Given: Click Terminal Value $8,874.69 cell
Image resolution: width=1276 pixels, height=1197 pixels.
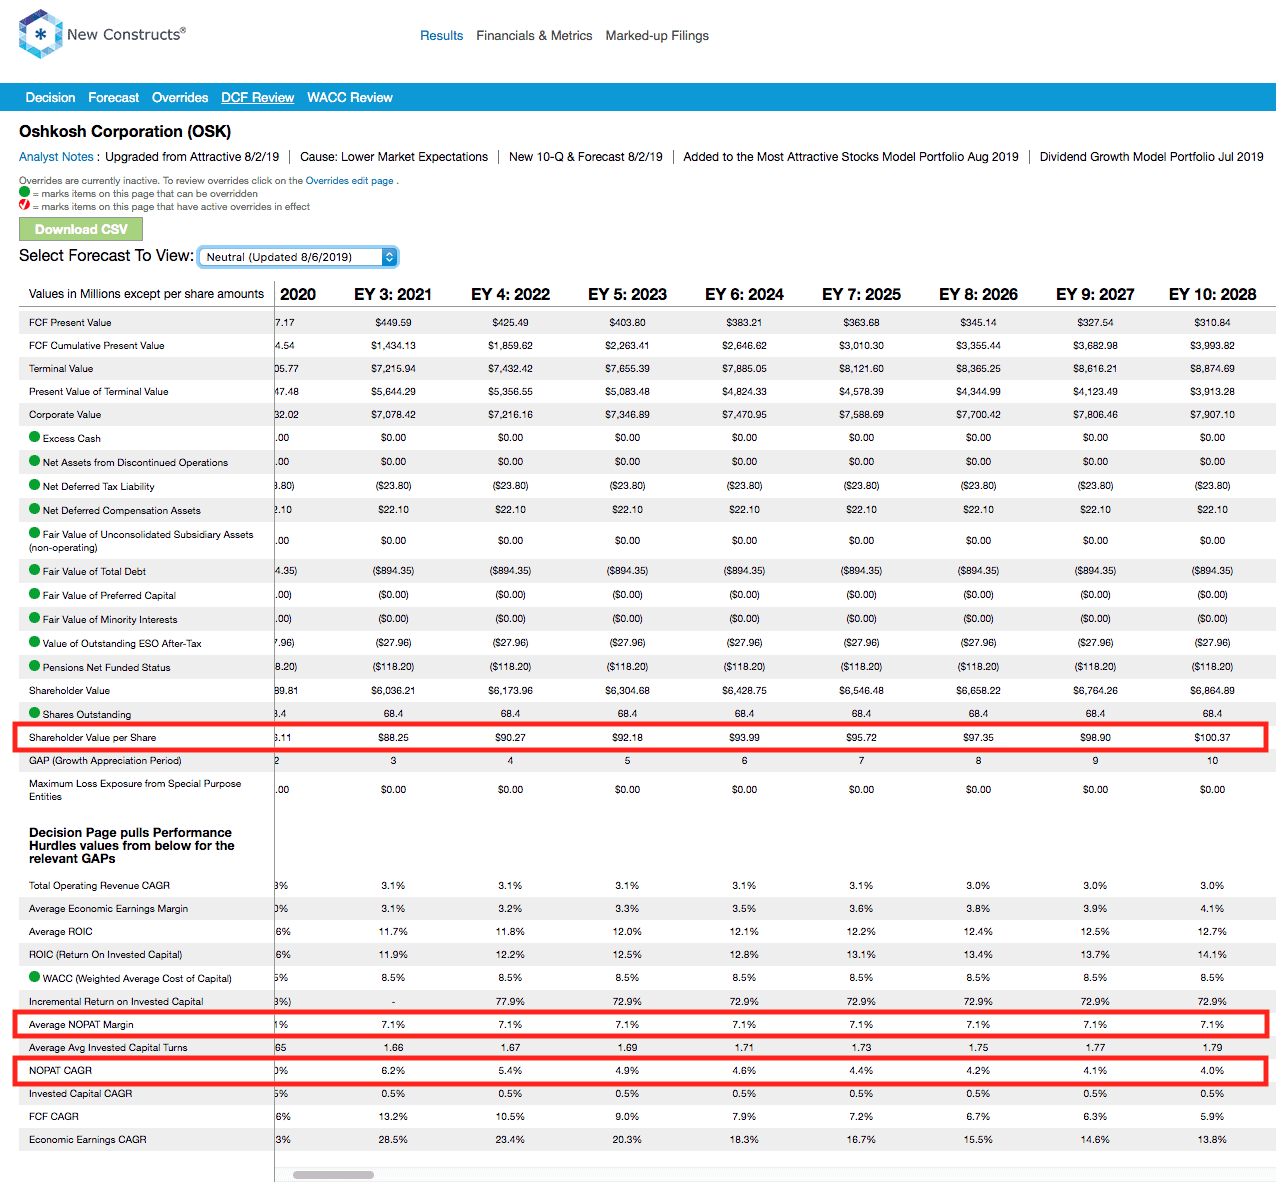Looking at the screenshot, I should point(1212,368).
